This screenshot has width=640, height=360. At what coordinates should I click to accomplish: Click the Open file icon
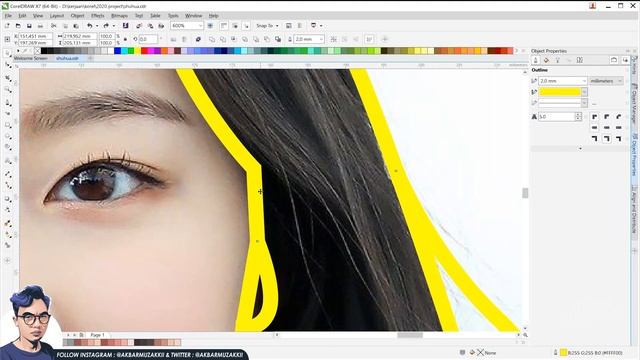pos(18,26)
